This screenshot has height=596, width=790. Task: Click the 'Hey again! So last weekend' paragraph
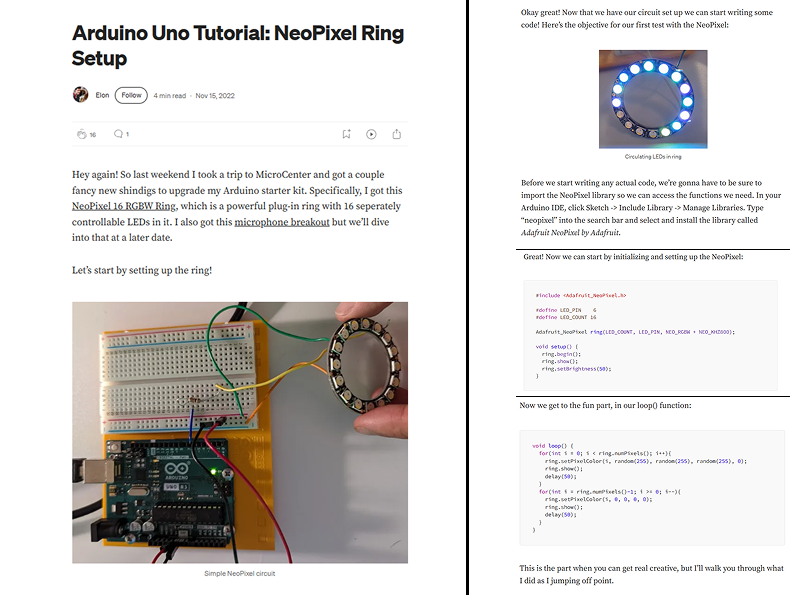(237, 206)
